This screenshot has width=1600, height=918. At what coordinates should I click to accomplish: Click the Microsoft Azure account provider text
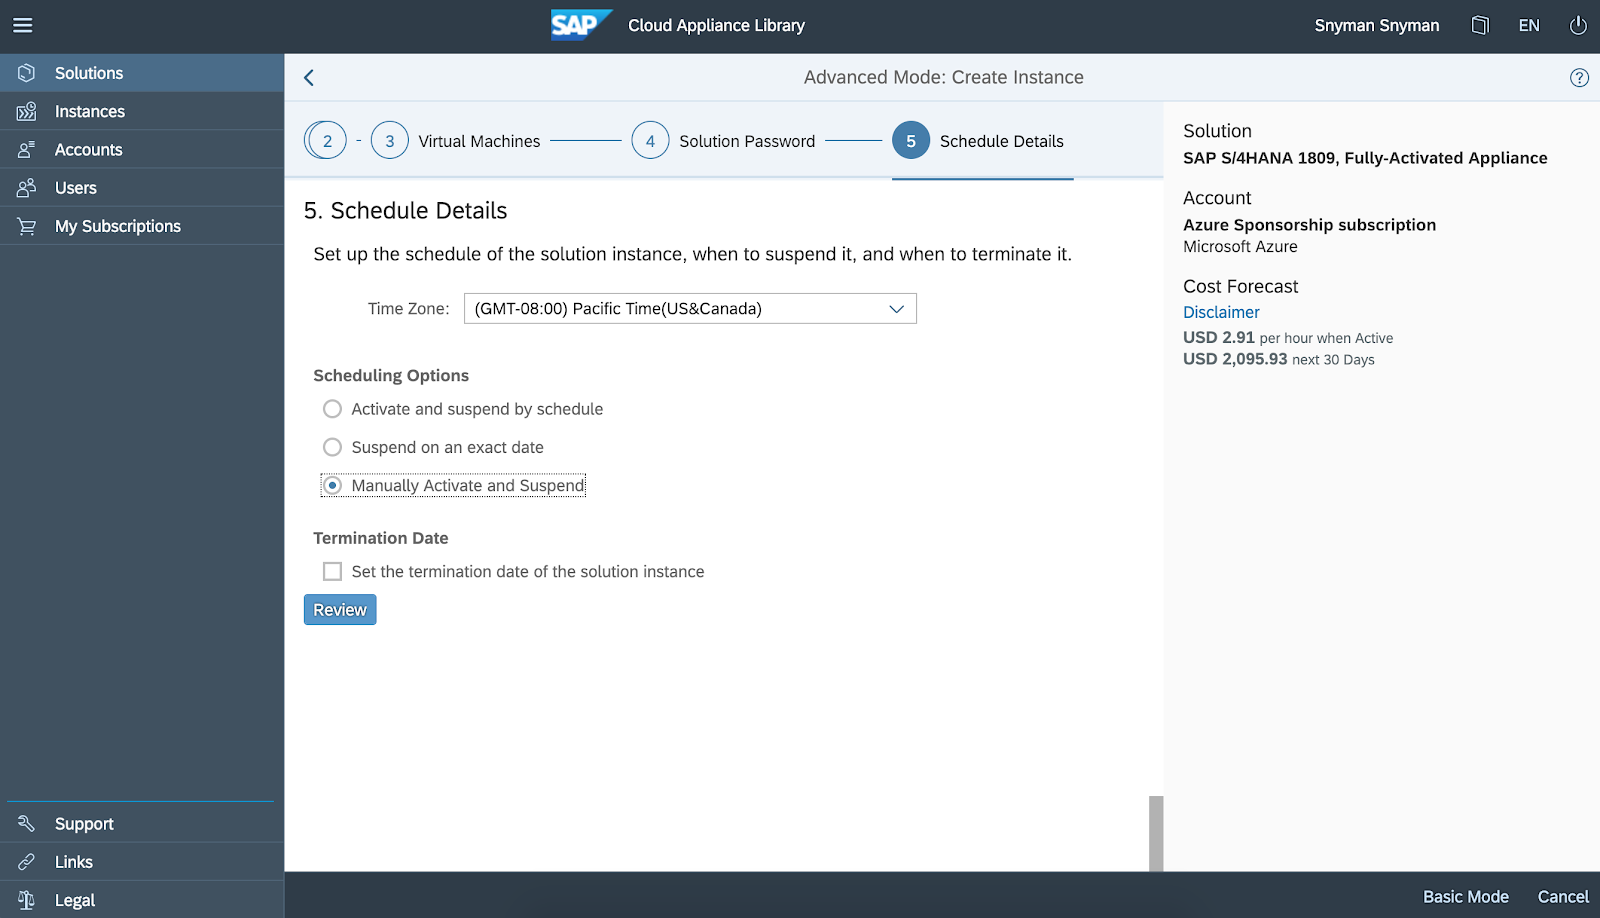pyautogui.click(x=1240, y=247)
